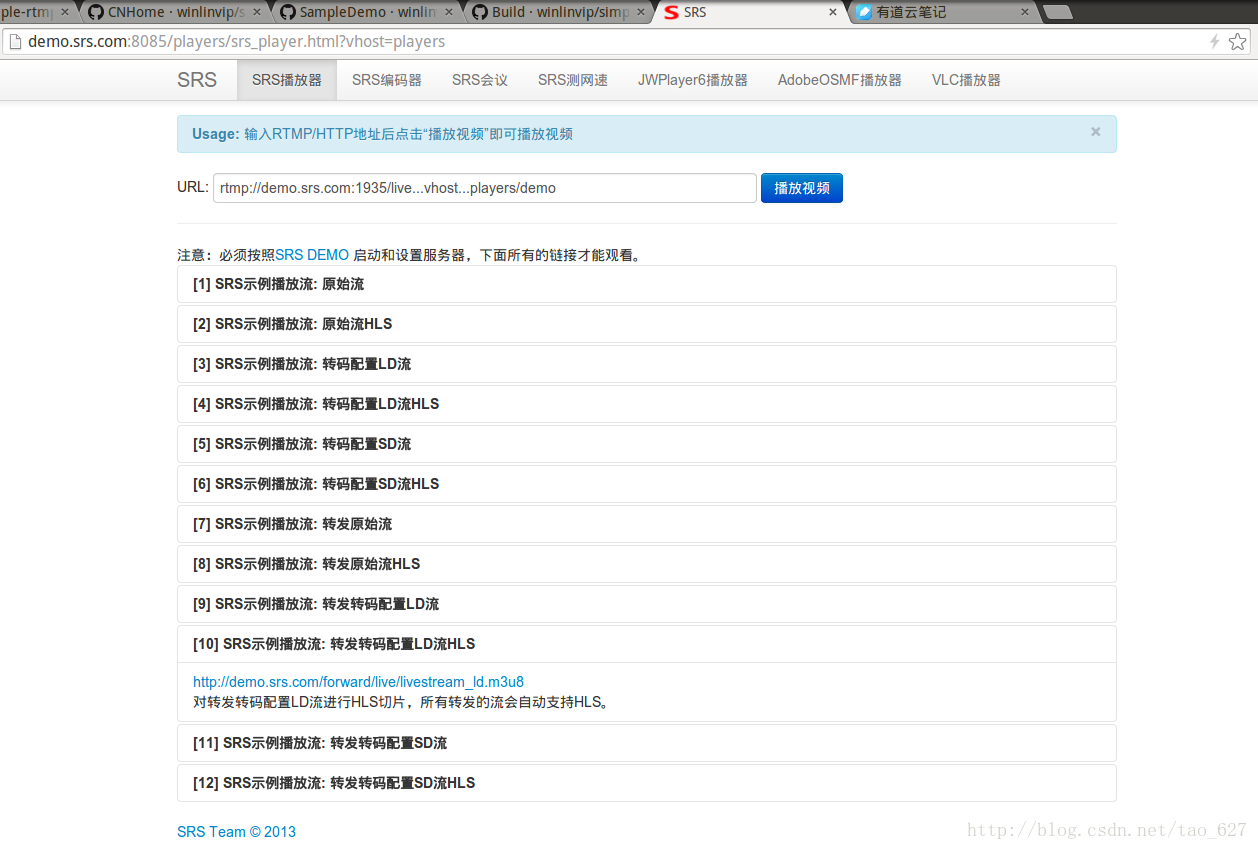Click the lightning bolt icon in the address bar
1258x850 pixels.
(x=1215, y=42)
